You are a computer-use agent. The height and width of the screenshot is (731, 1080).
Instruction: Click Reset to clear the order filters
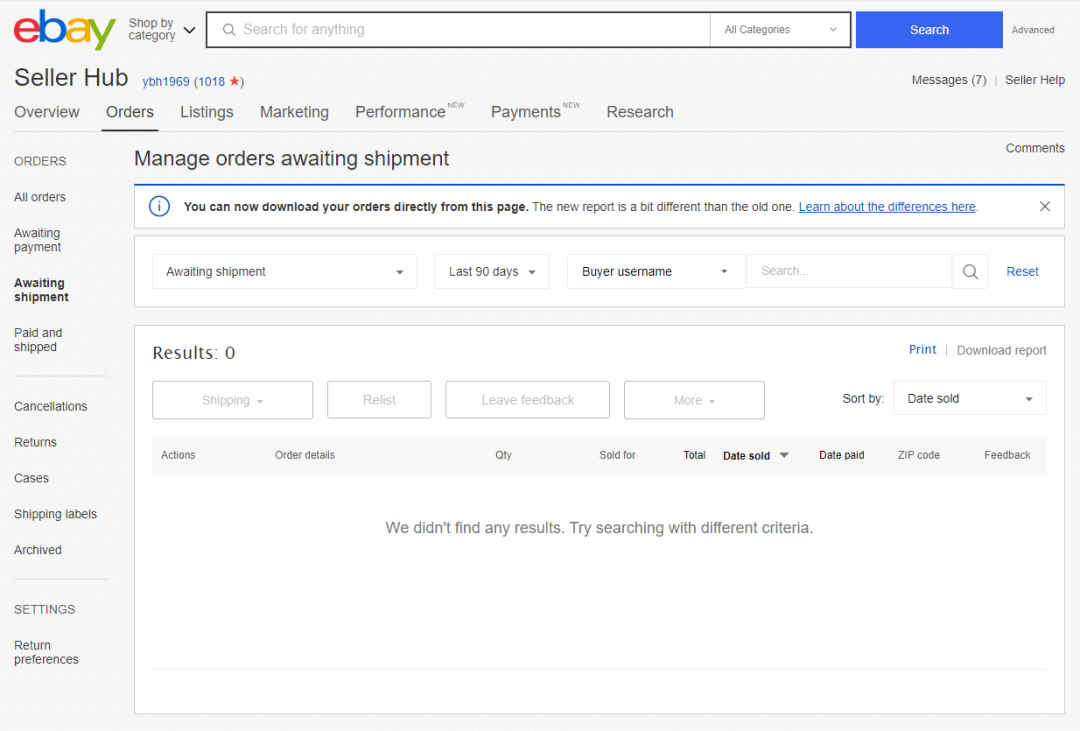pyautogui.click(x=1022, y=270)
